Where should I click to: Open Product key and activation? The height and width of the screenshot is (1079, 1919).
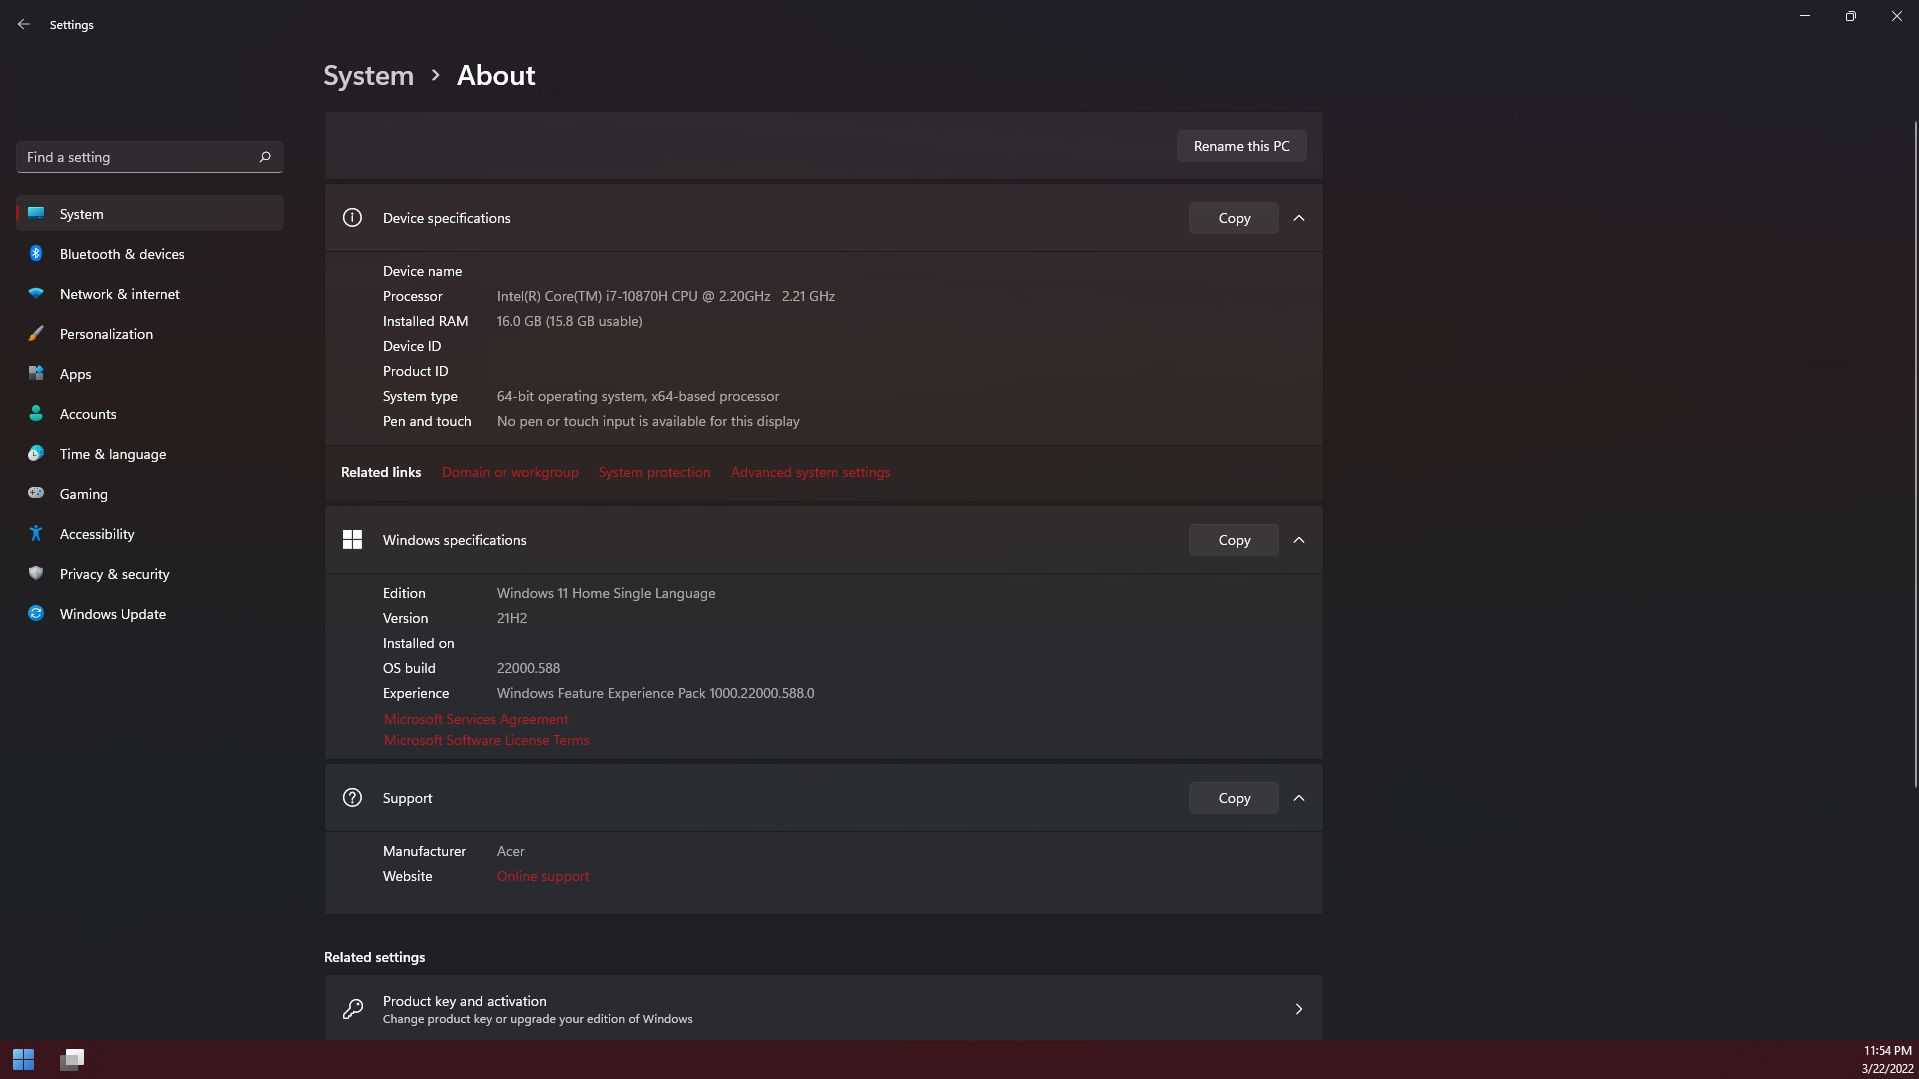(822, 1009)
